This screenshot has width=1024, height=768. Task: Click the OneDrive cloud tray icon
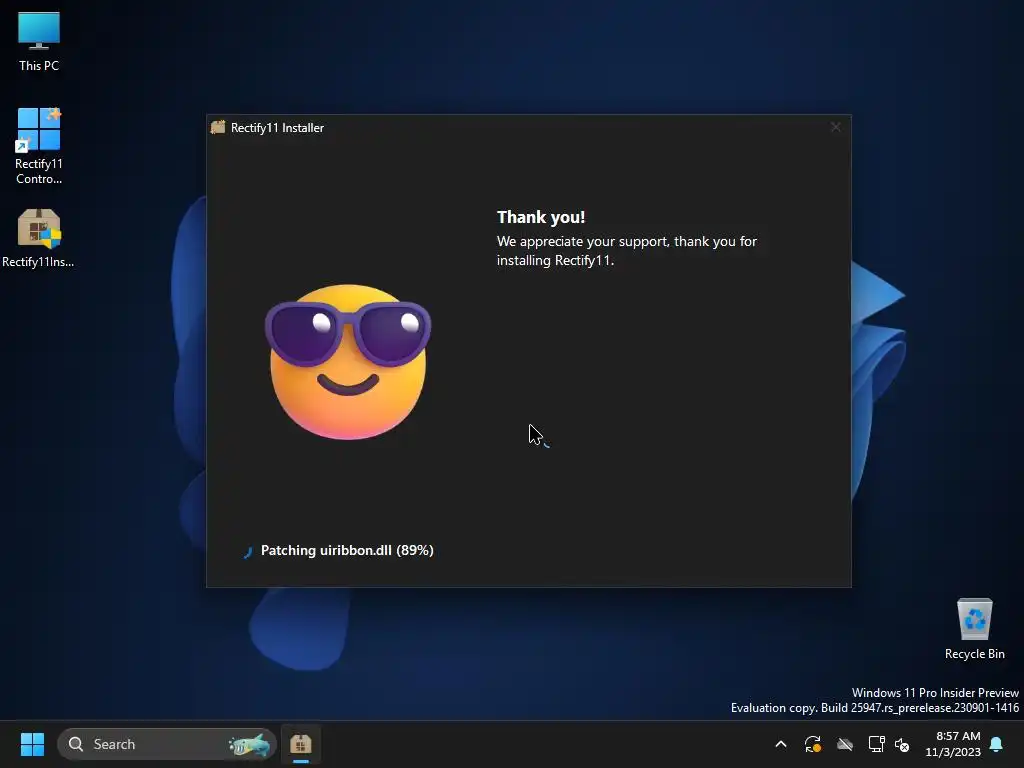click(x=844, y=744)
